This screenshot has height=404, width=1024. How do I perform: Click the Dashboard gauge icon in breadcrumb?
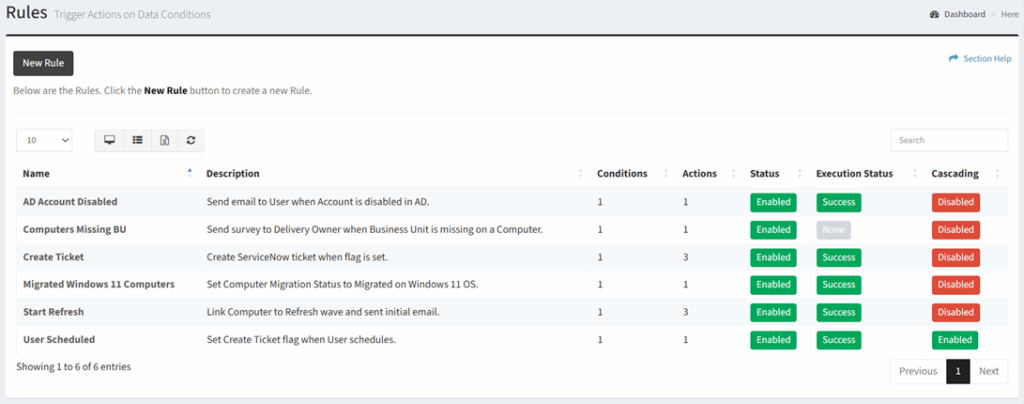[x=934, y=15]
